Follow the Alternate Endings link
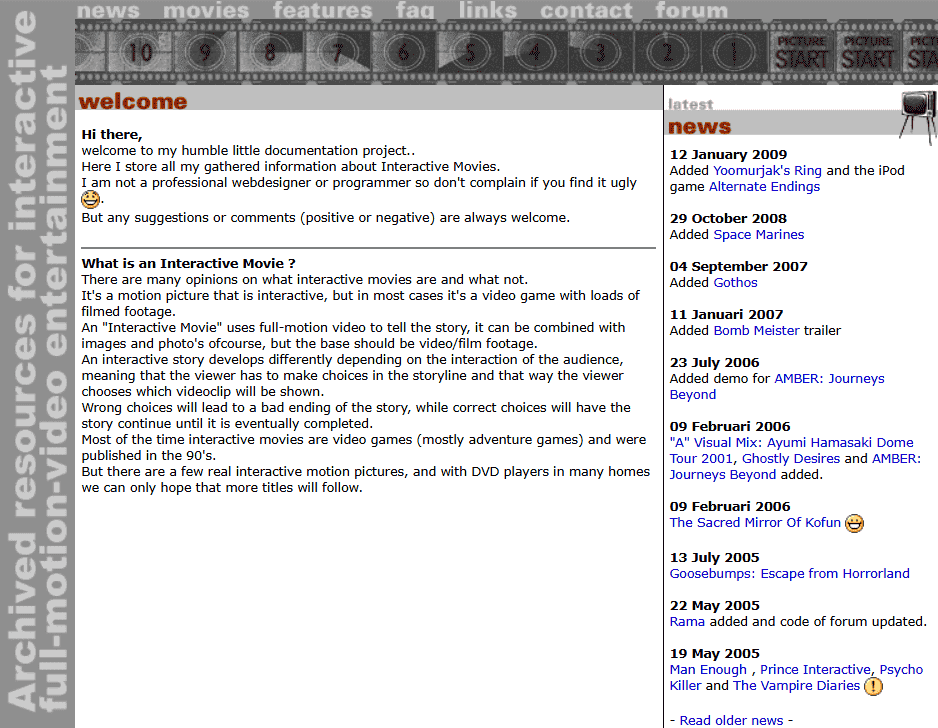This screenshot has height=728, width=938. click(764, 187)
